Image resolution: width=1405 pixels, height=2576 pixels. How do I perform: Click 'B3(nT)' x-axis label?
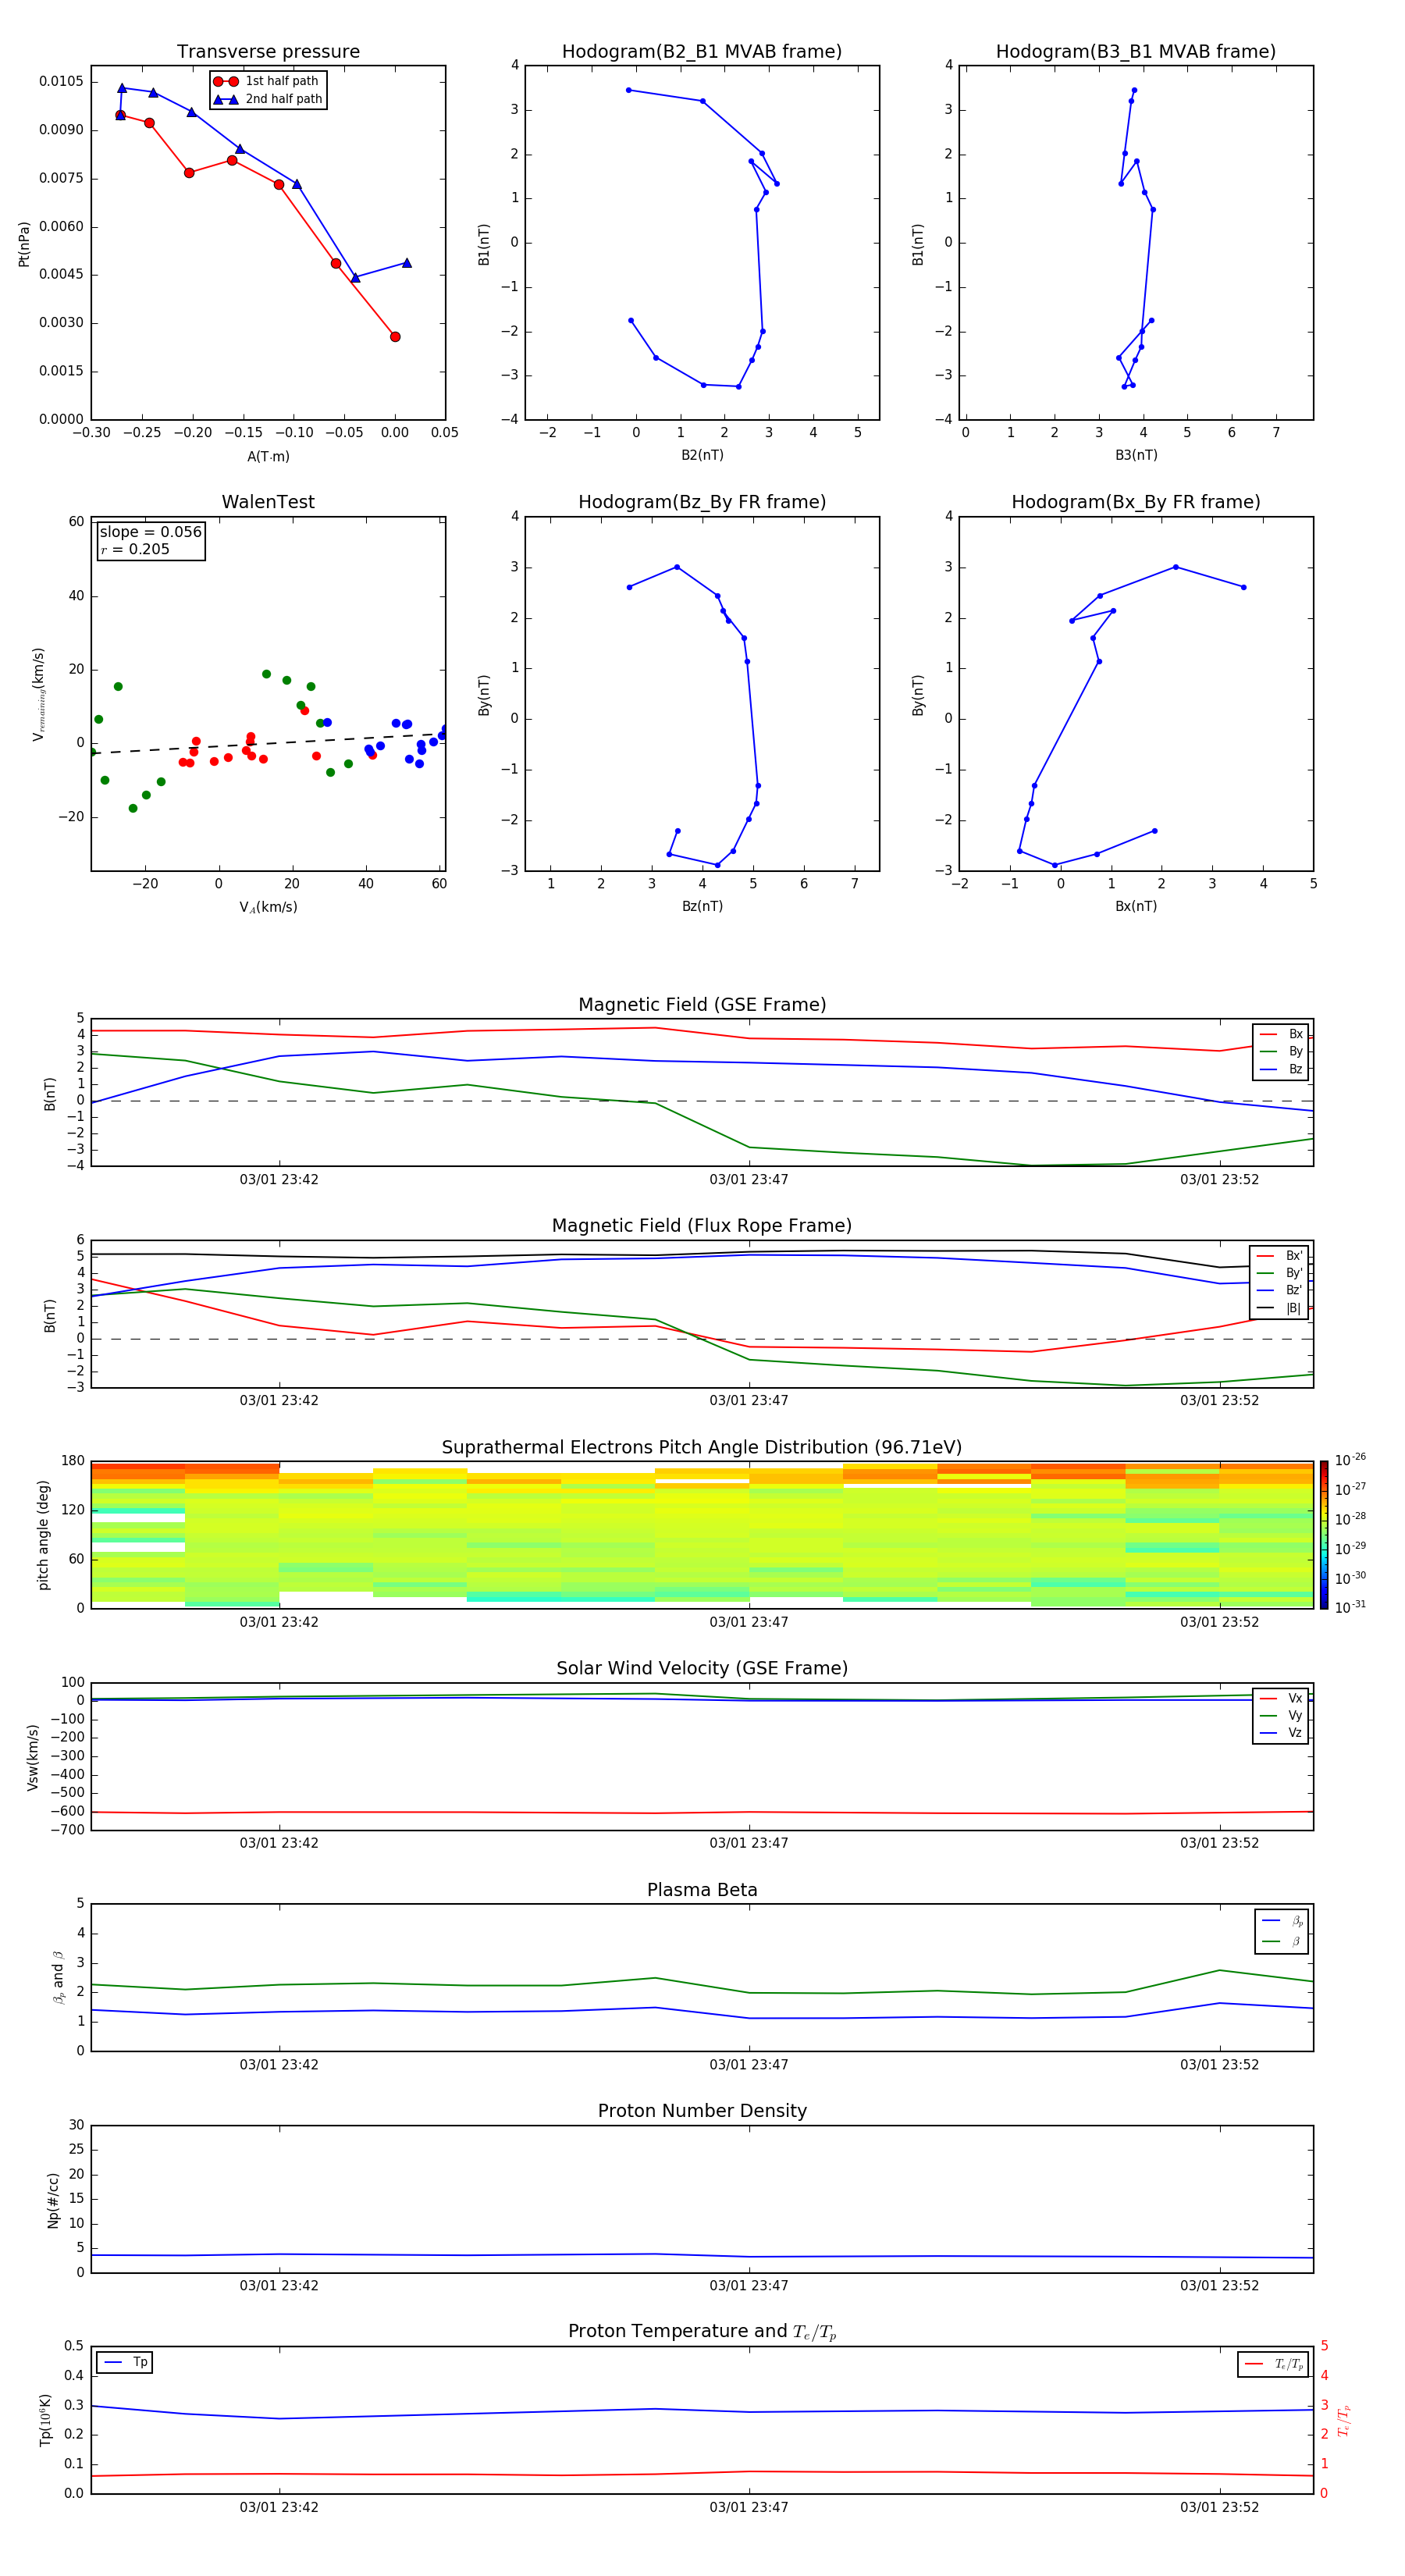[x=1136, y=455]
